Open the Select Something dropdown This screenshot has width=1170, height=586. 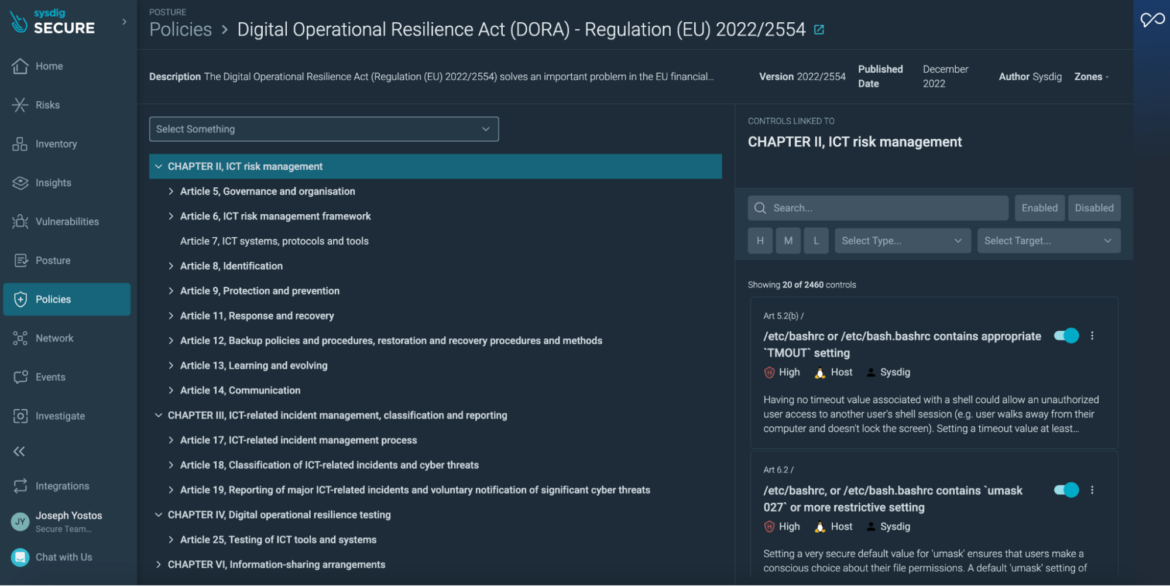click(323, 128)
